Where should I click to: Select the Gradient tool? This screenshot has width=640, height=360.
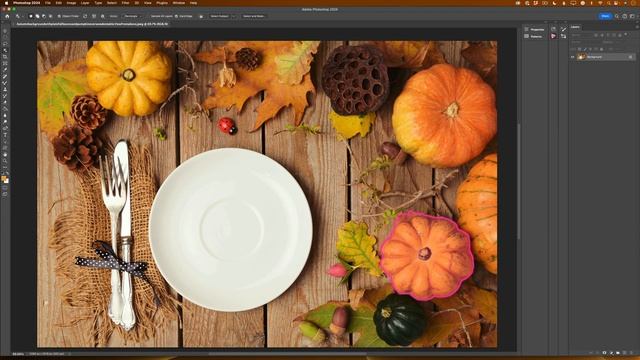pyautogui.click(x=5, y=109)
